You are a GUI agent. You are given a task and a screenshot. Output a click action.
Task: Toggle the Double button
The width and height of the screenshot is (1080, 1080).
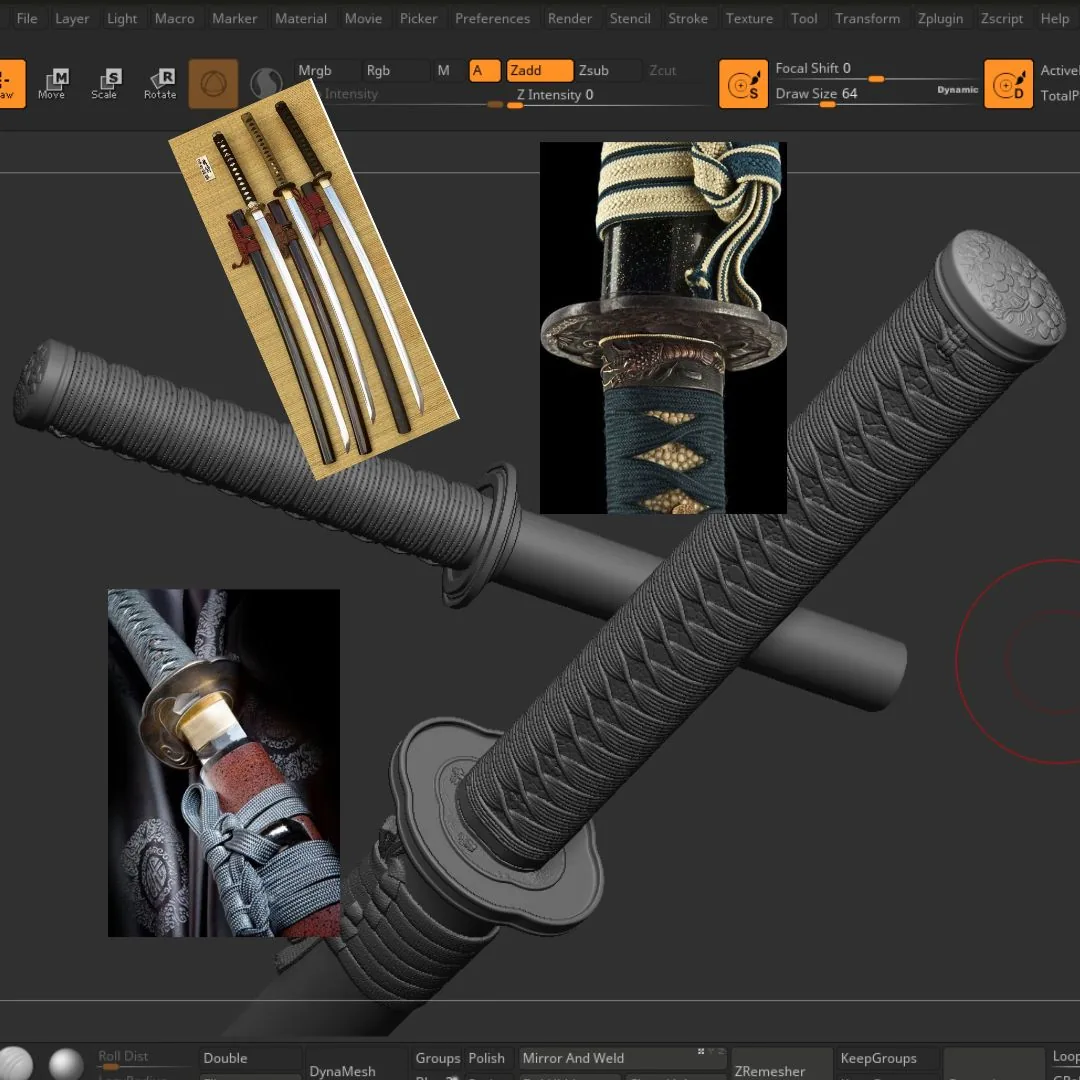point(251,1059)
